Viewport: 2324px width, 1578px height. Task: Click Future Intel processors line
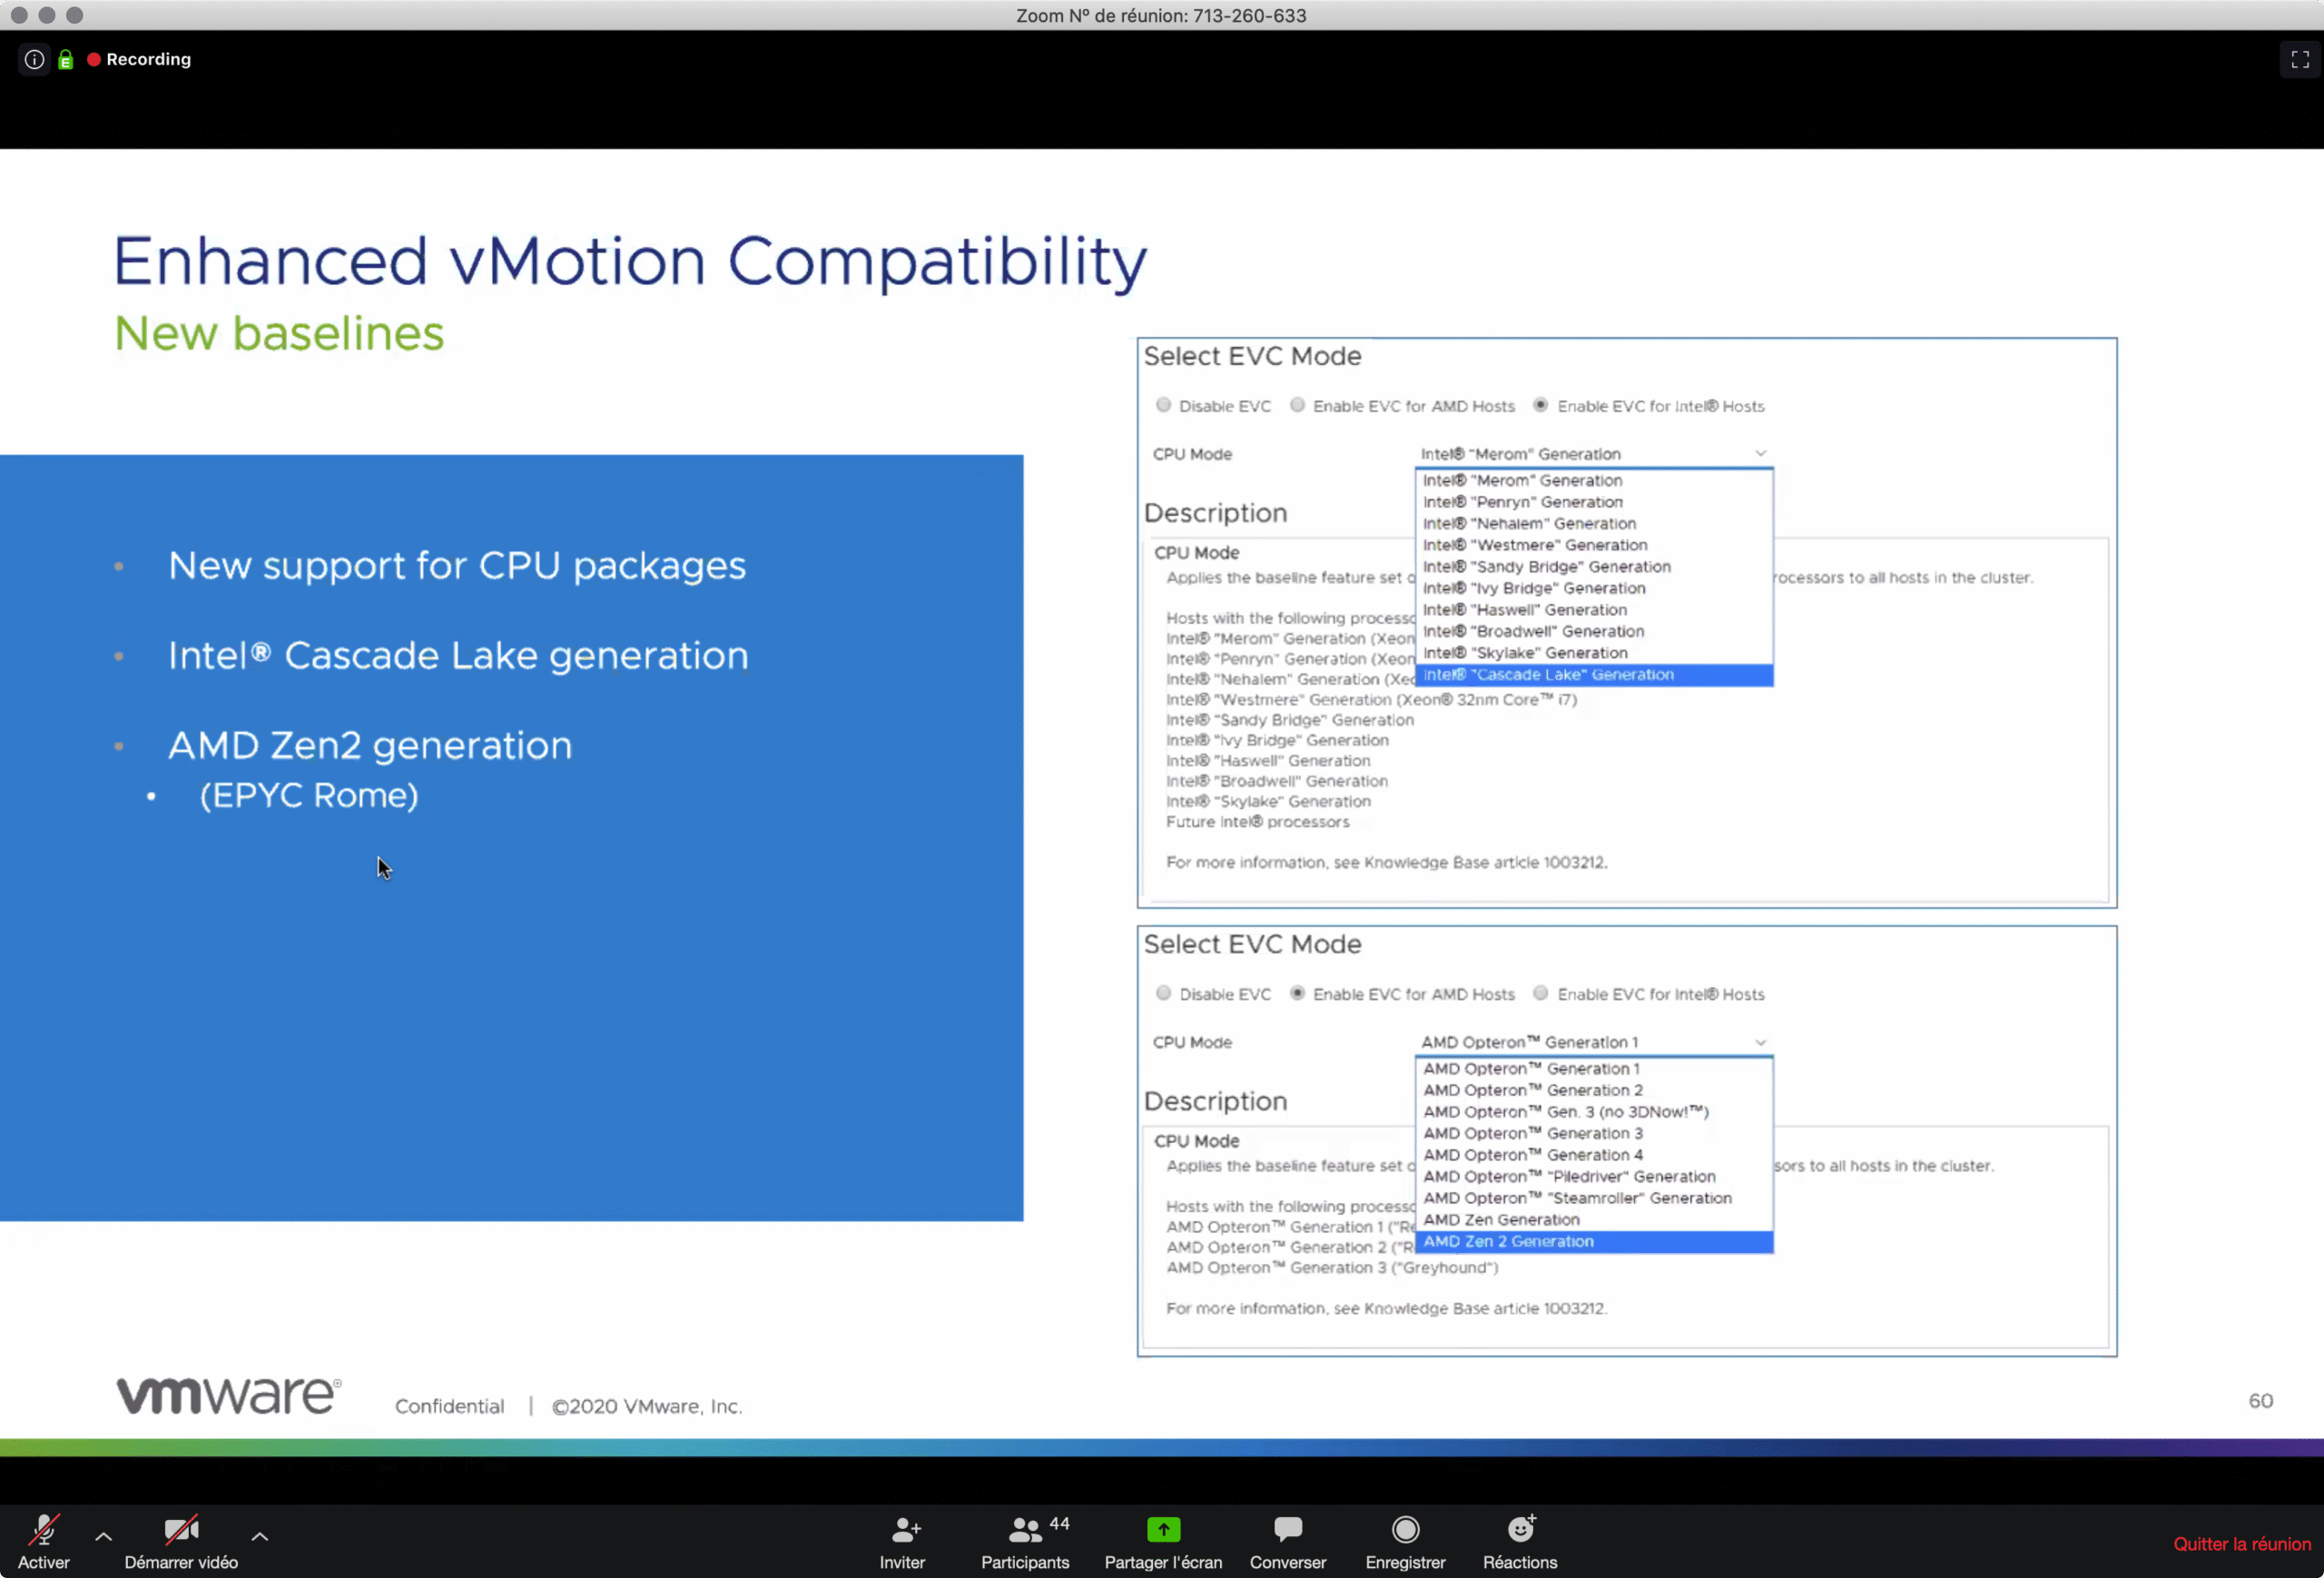1257,822
